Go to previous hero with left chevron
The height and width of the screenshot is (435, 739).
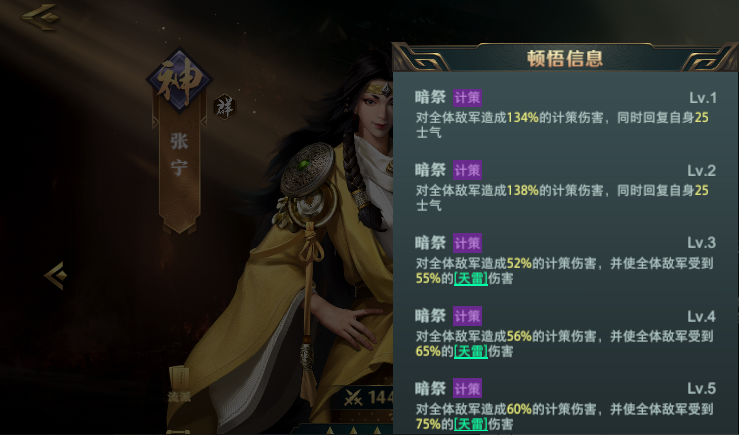56,276
